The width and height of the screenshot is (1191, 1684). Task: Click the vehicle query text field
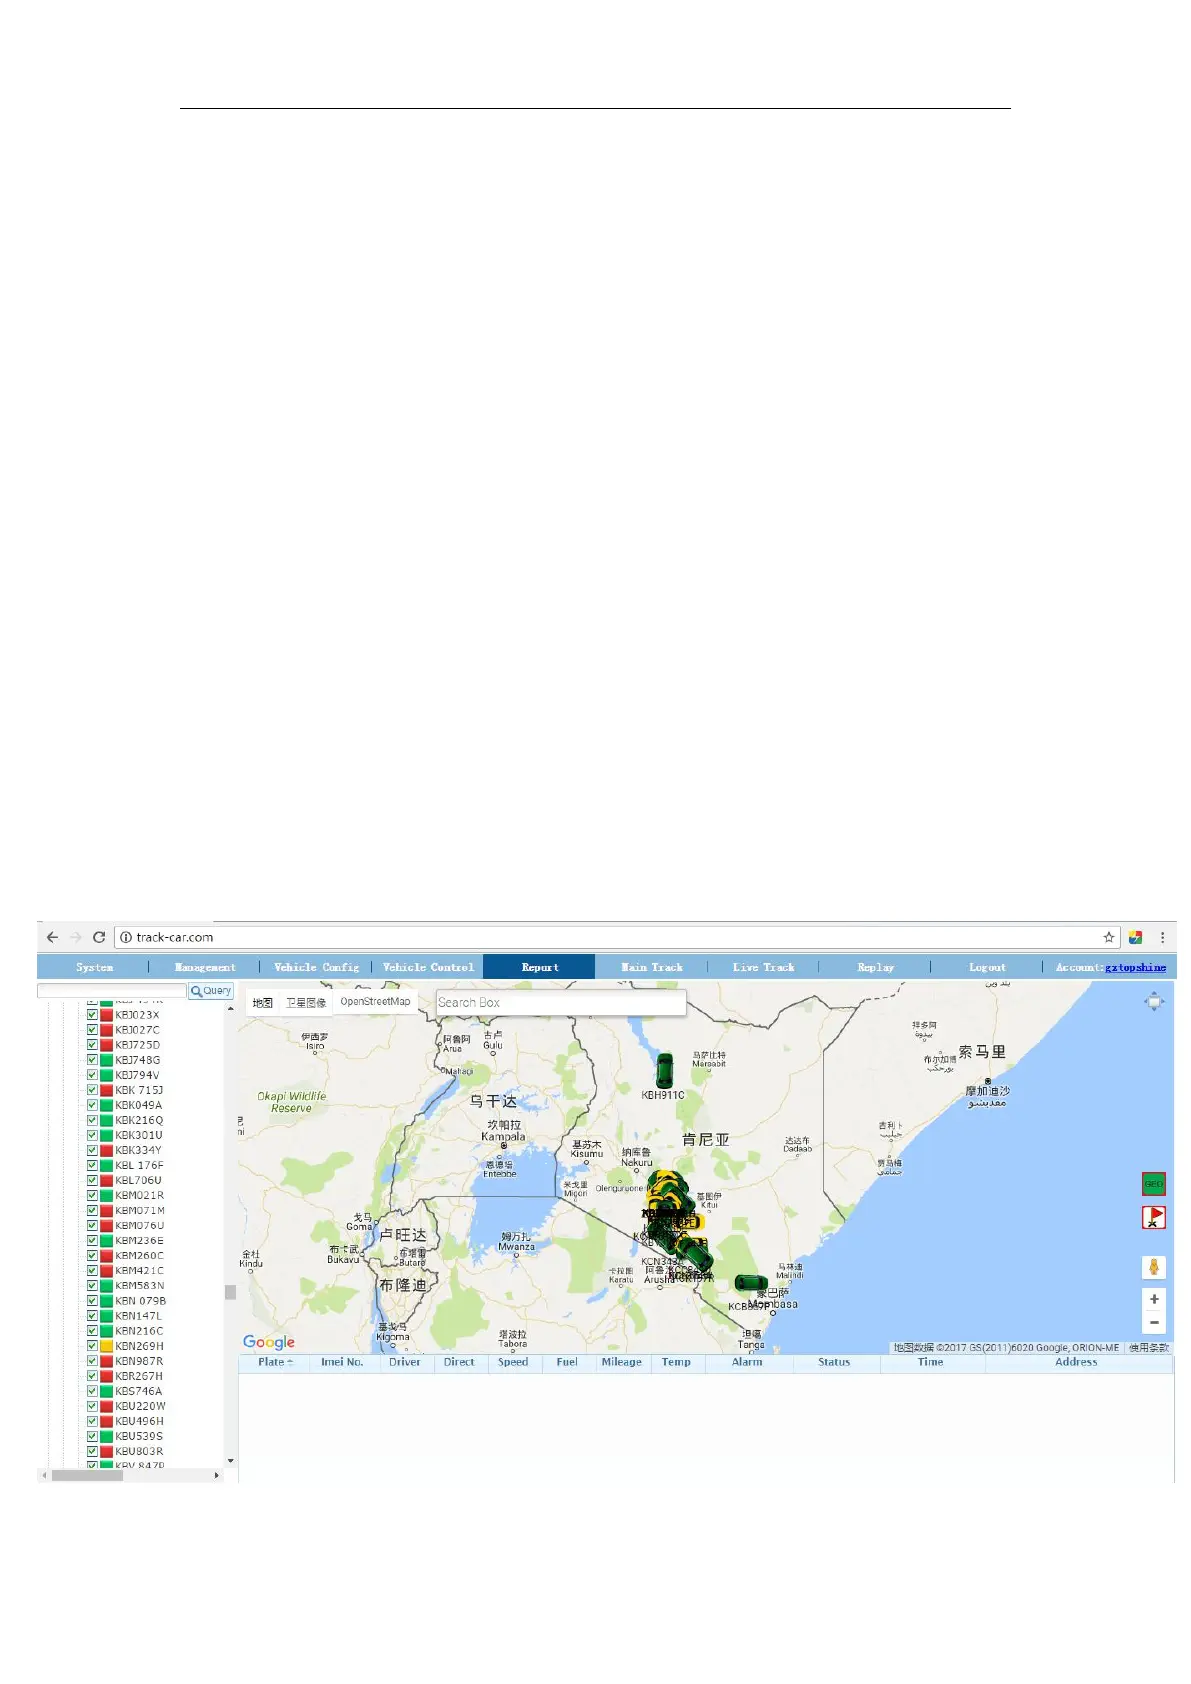click(x=112, y=991)
